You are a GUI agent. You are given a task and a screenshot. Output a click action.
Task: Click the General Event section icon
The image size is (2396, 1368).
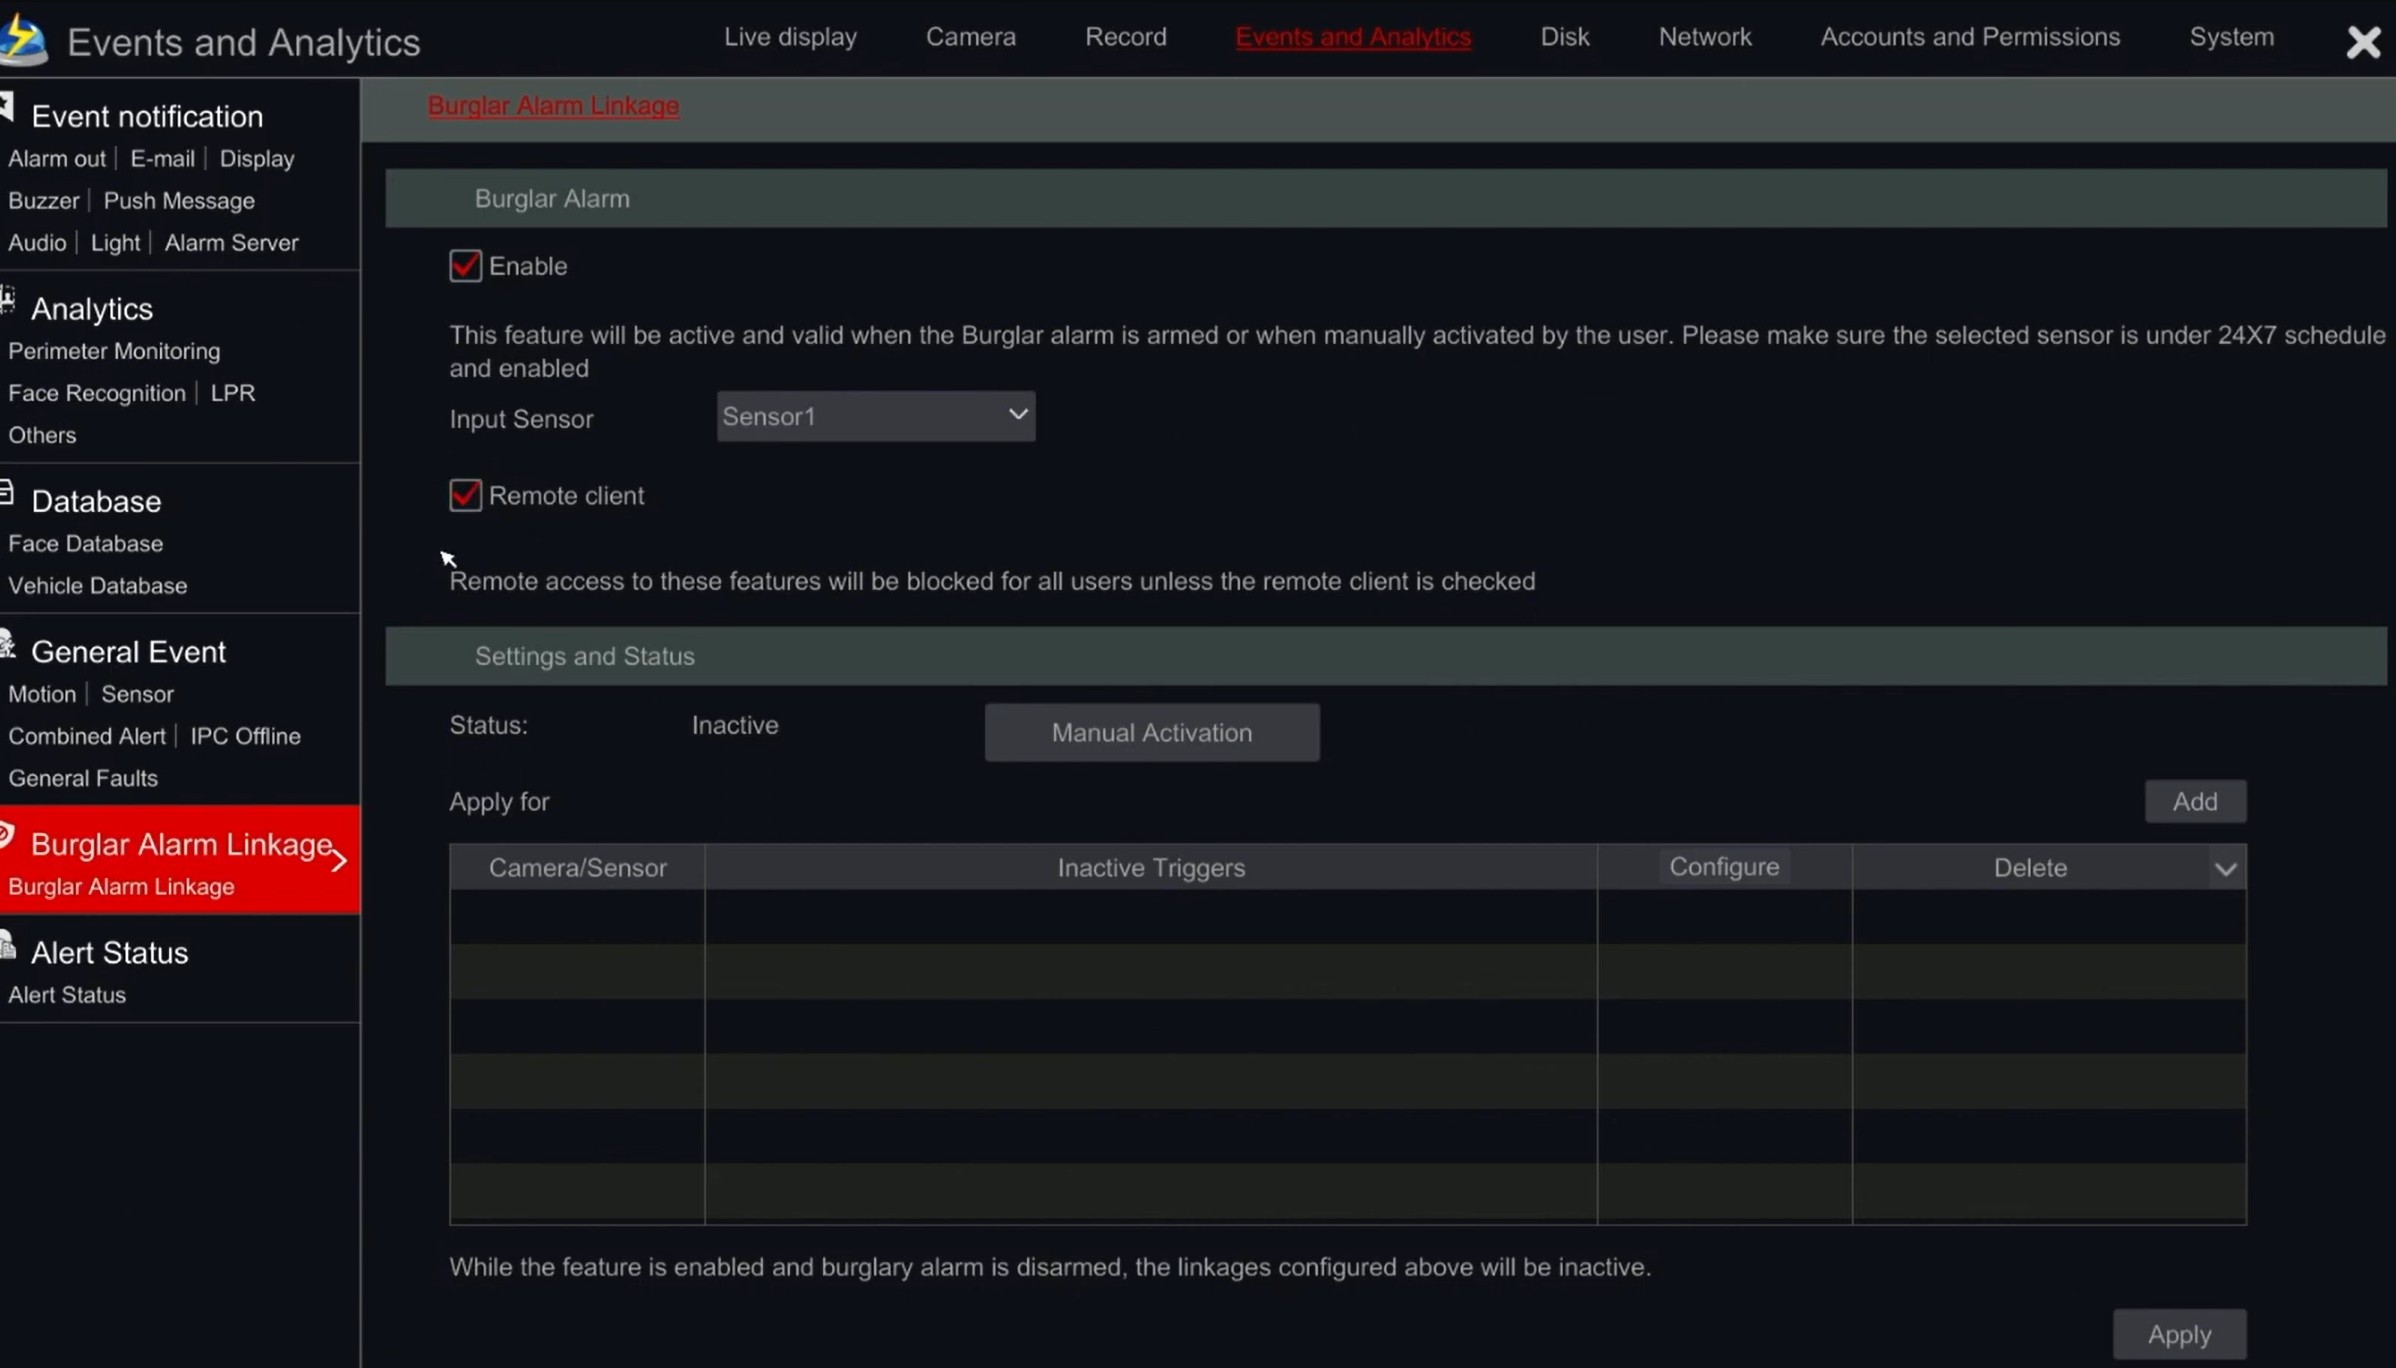8,645
